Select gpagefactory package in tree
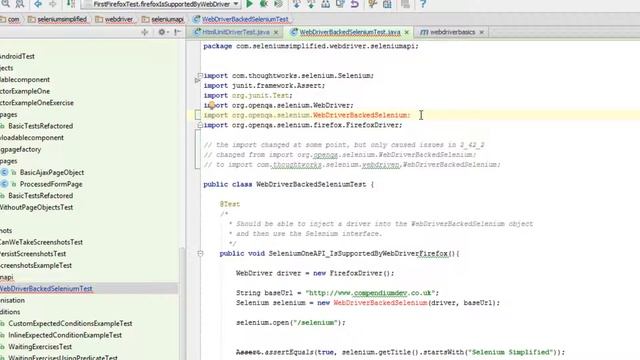The image size is (640, 360). [x=20, y=149]
